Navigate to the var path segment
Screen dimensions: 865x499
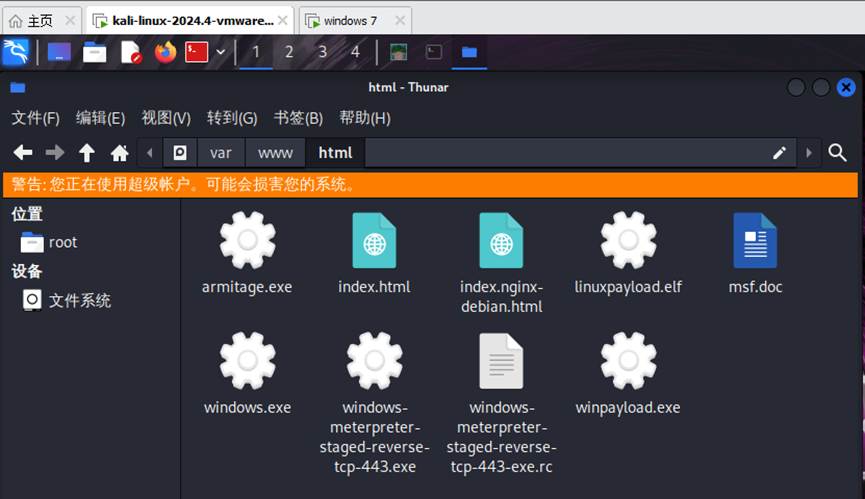pos(221,153)
